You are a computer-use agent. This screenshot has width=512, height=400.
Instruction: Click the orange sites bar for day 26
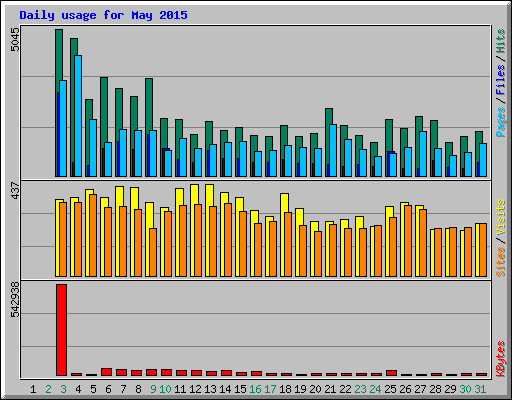pos(408,241)
